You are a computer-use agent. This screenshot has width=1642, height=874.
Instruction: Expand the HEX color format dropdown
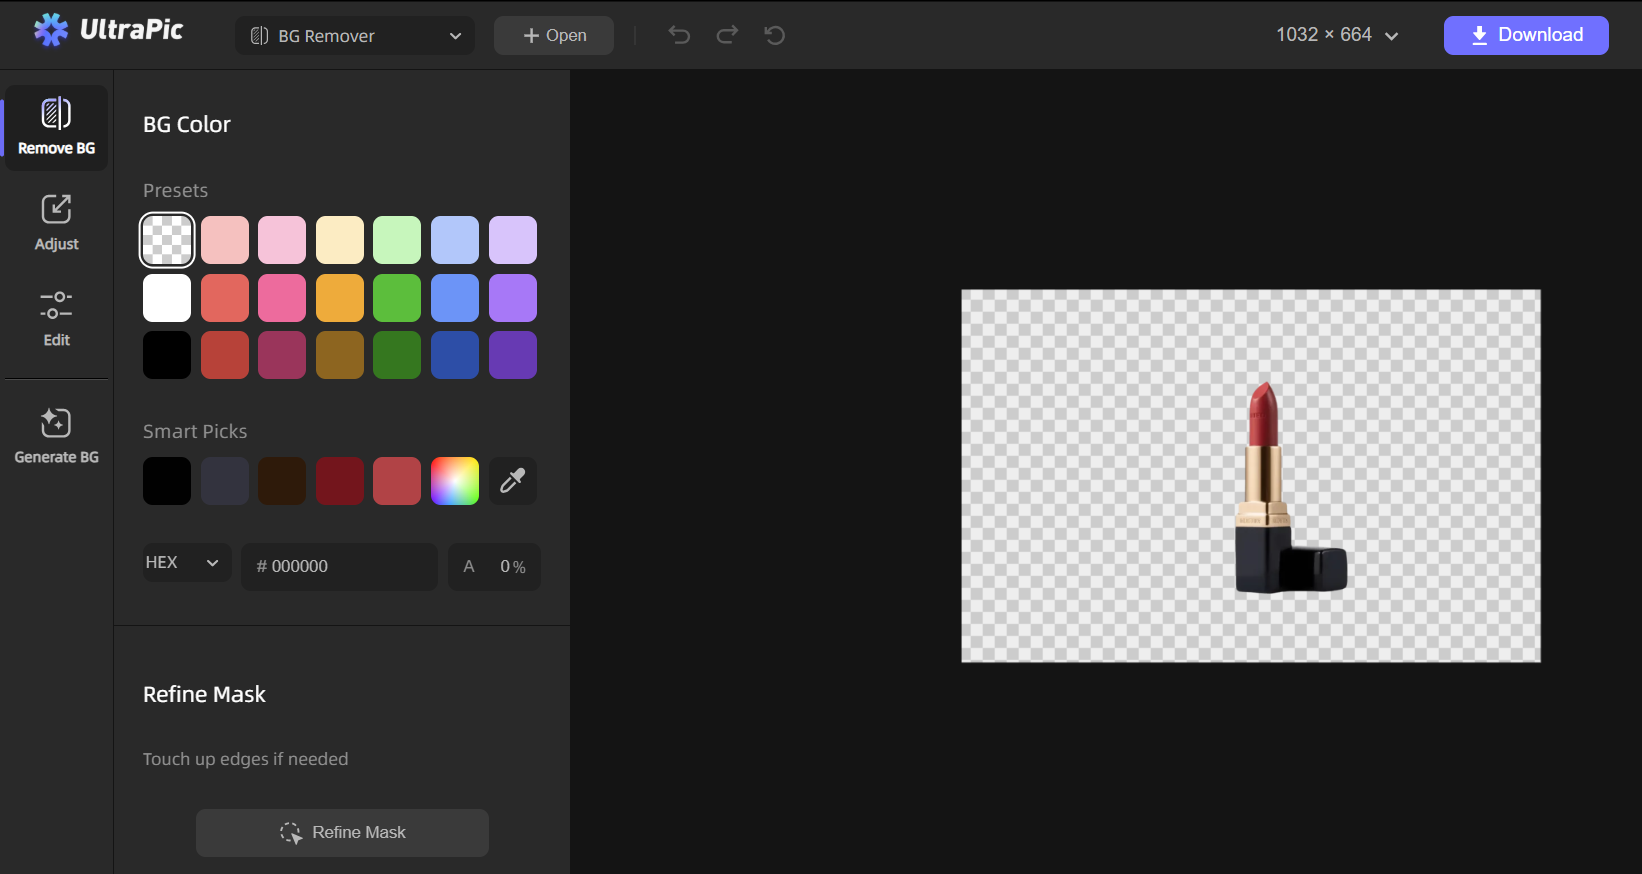[x=186, y=563]
